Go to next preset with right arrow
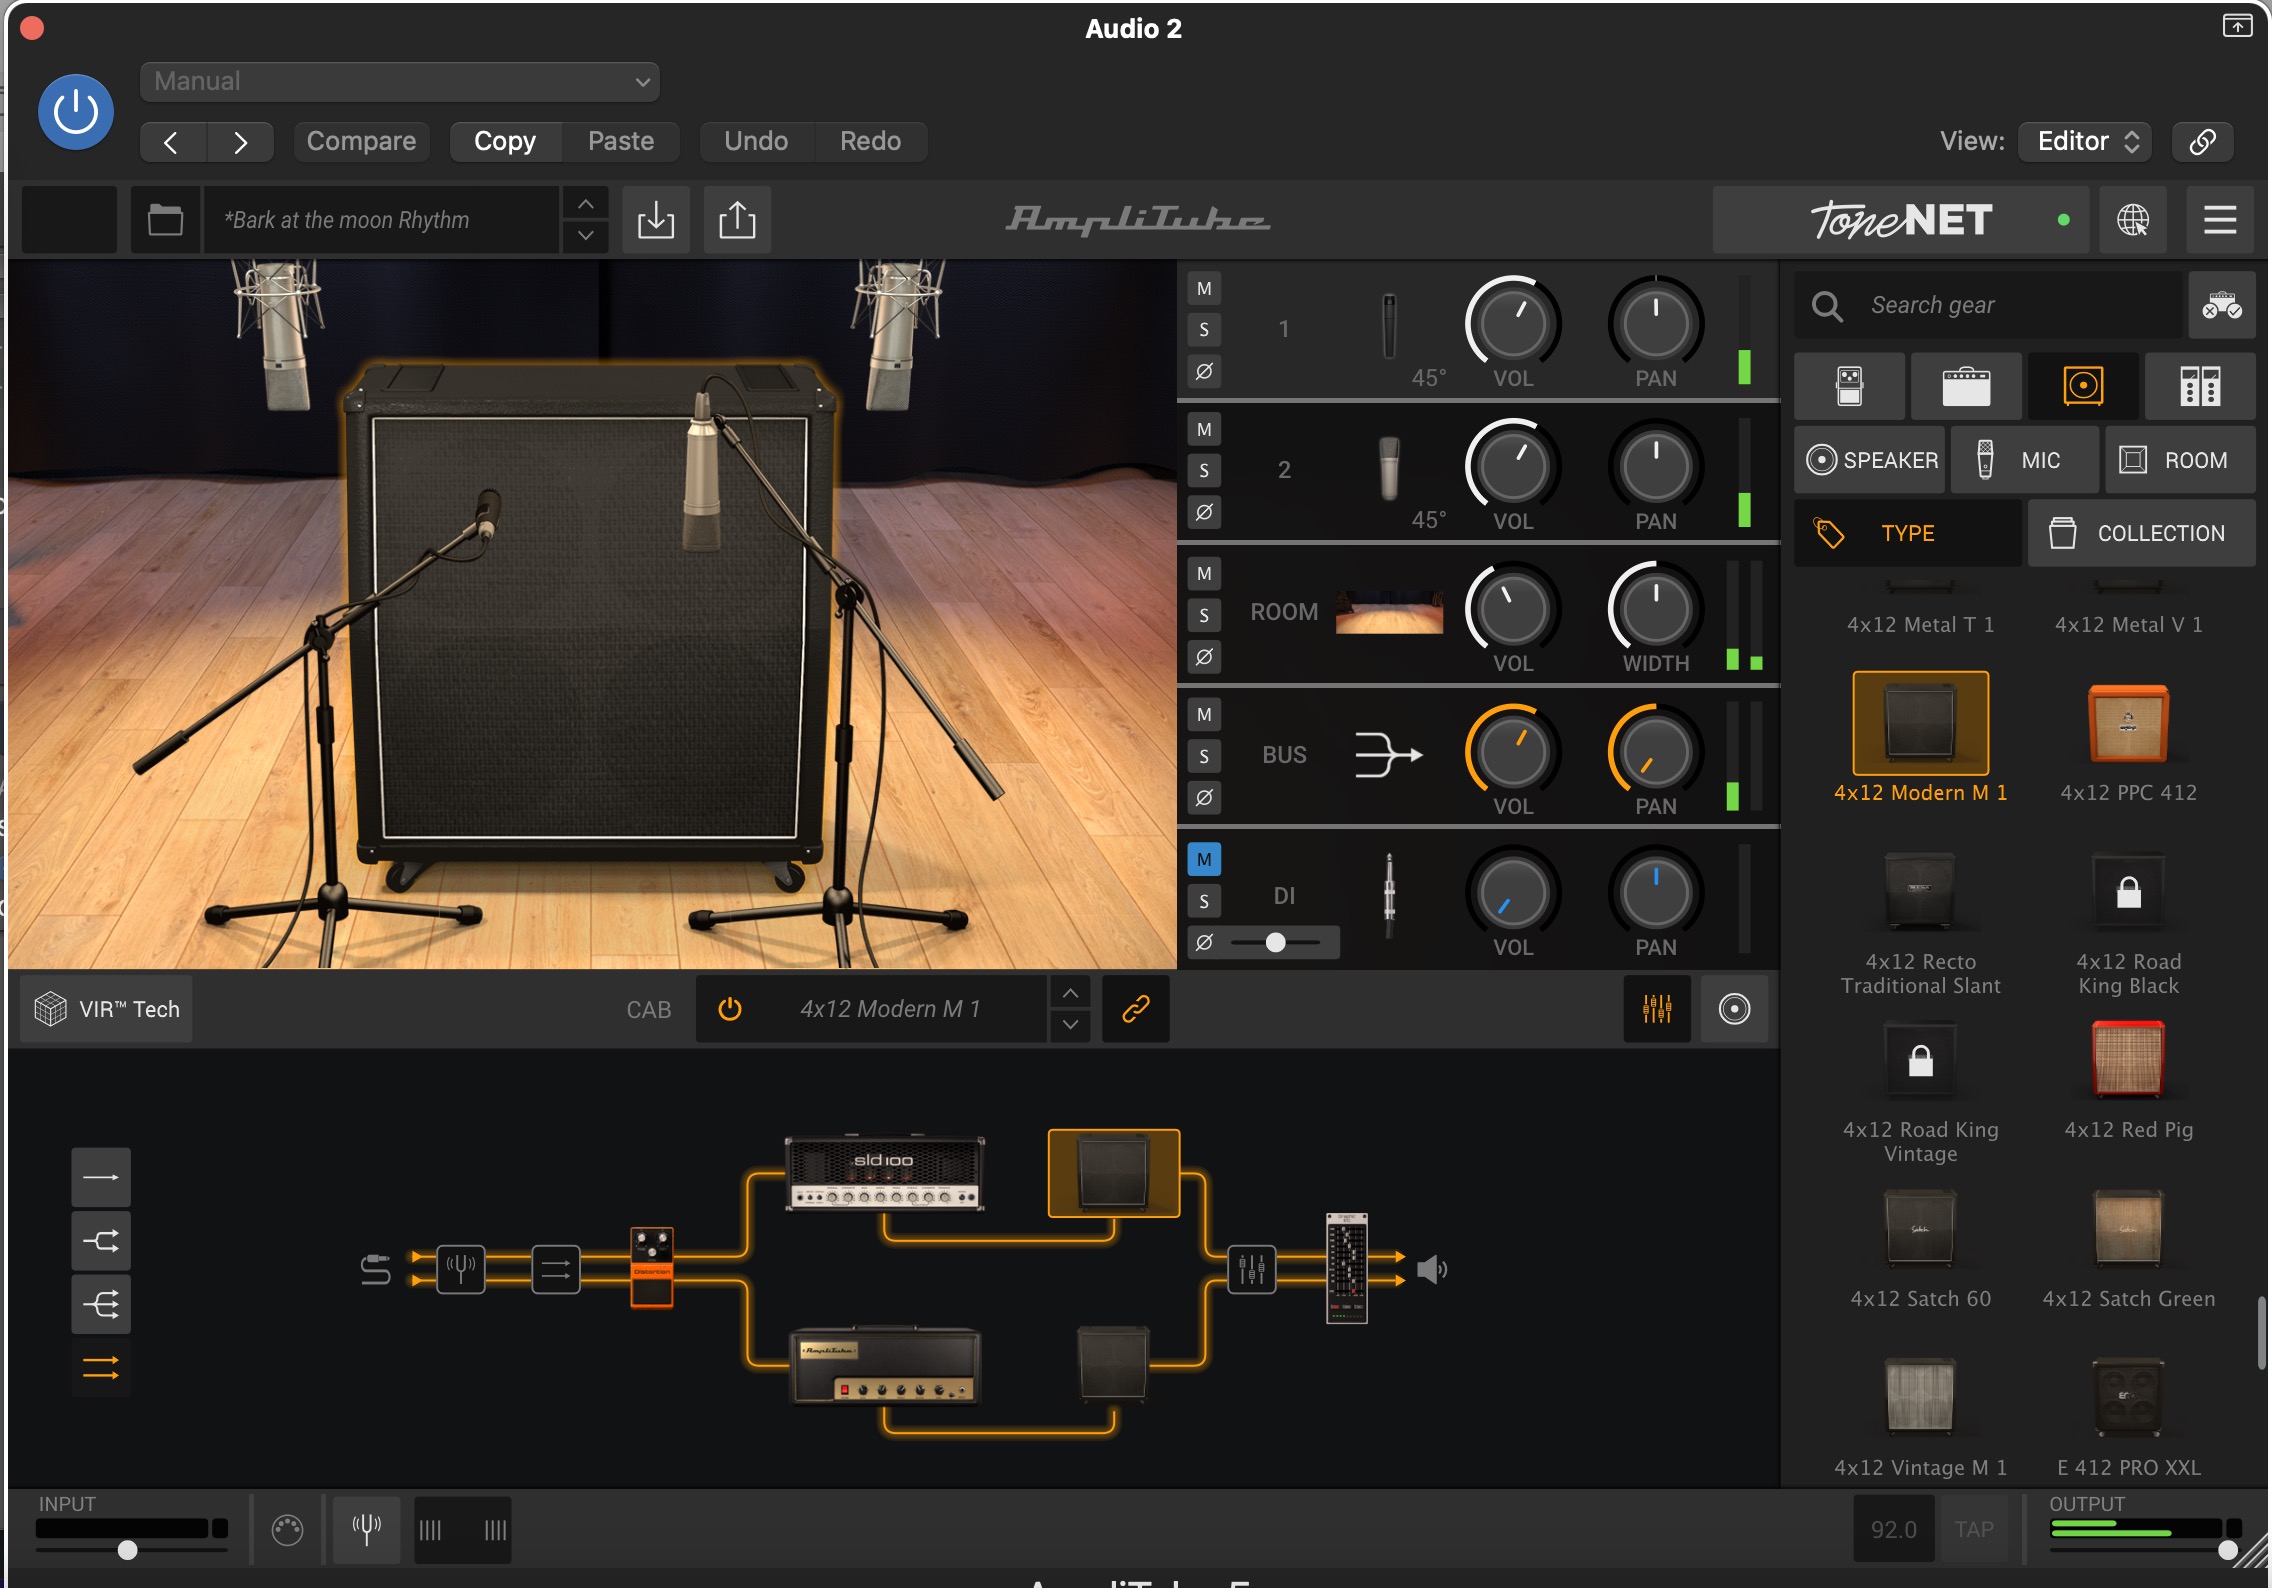Screen dimensions: 2272x1588 (x=240, y=142)
